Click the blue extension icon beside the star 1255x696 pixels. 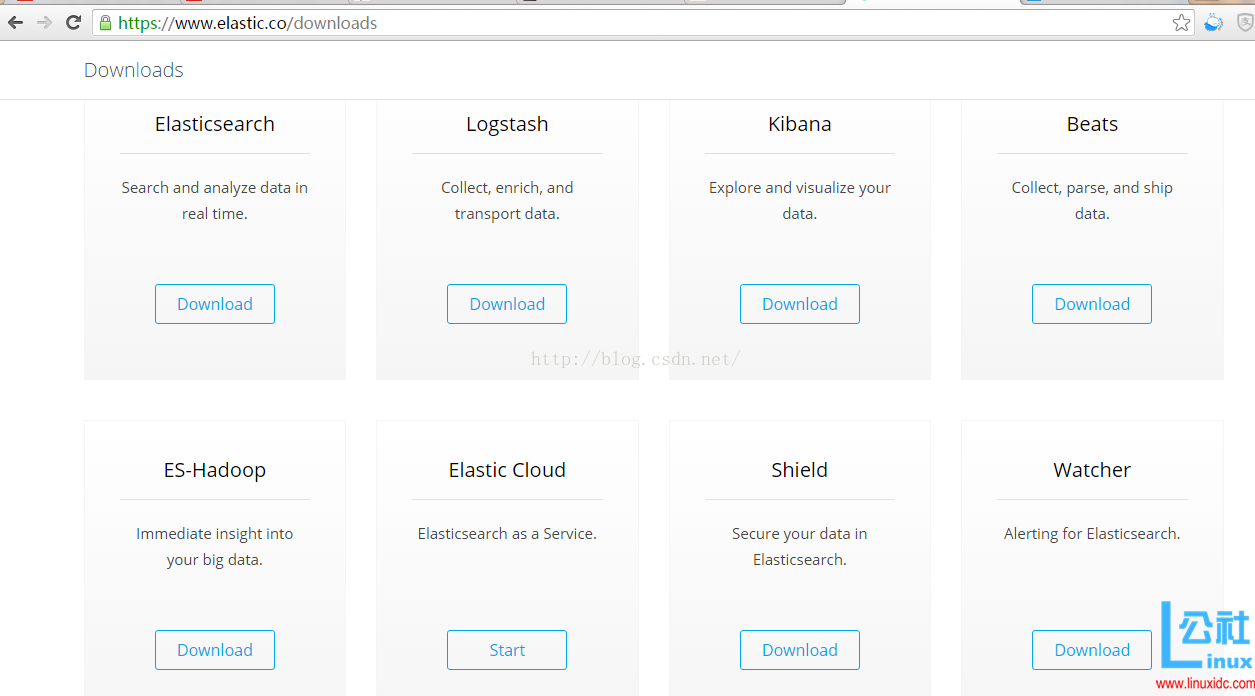[1213, 23]
